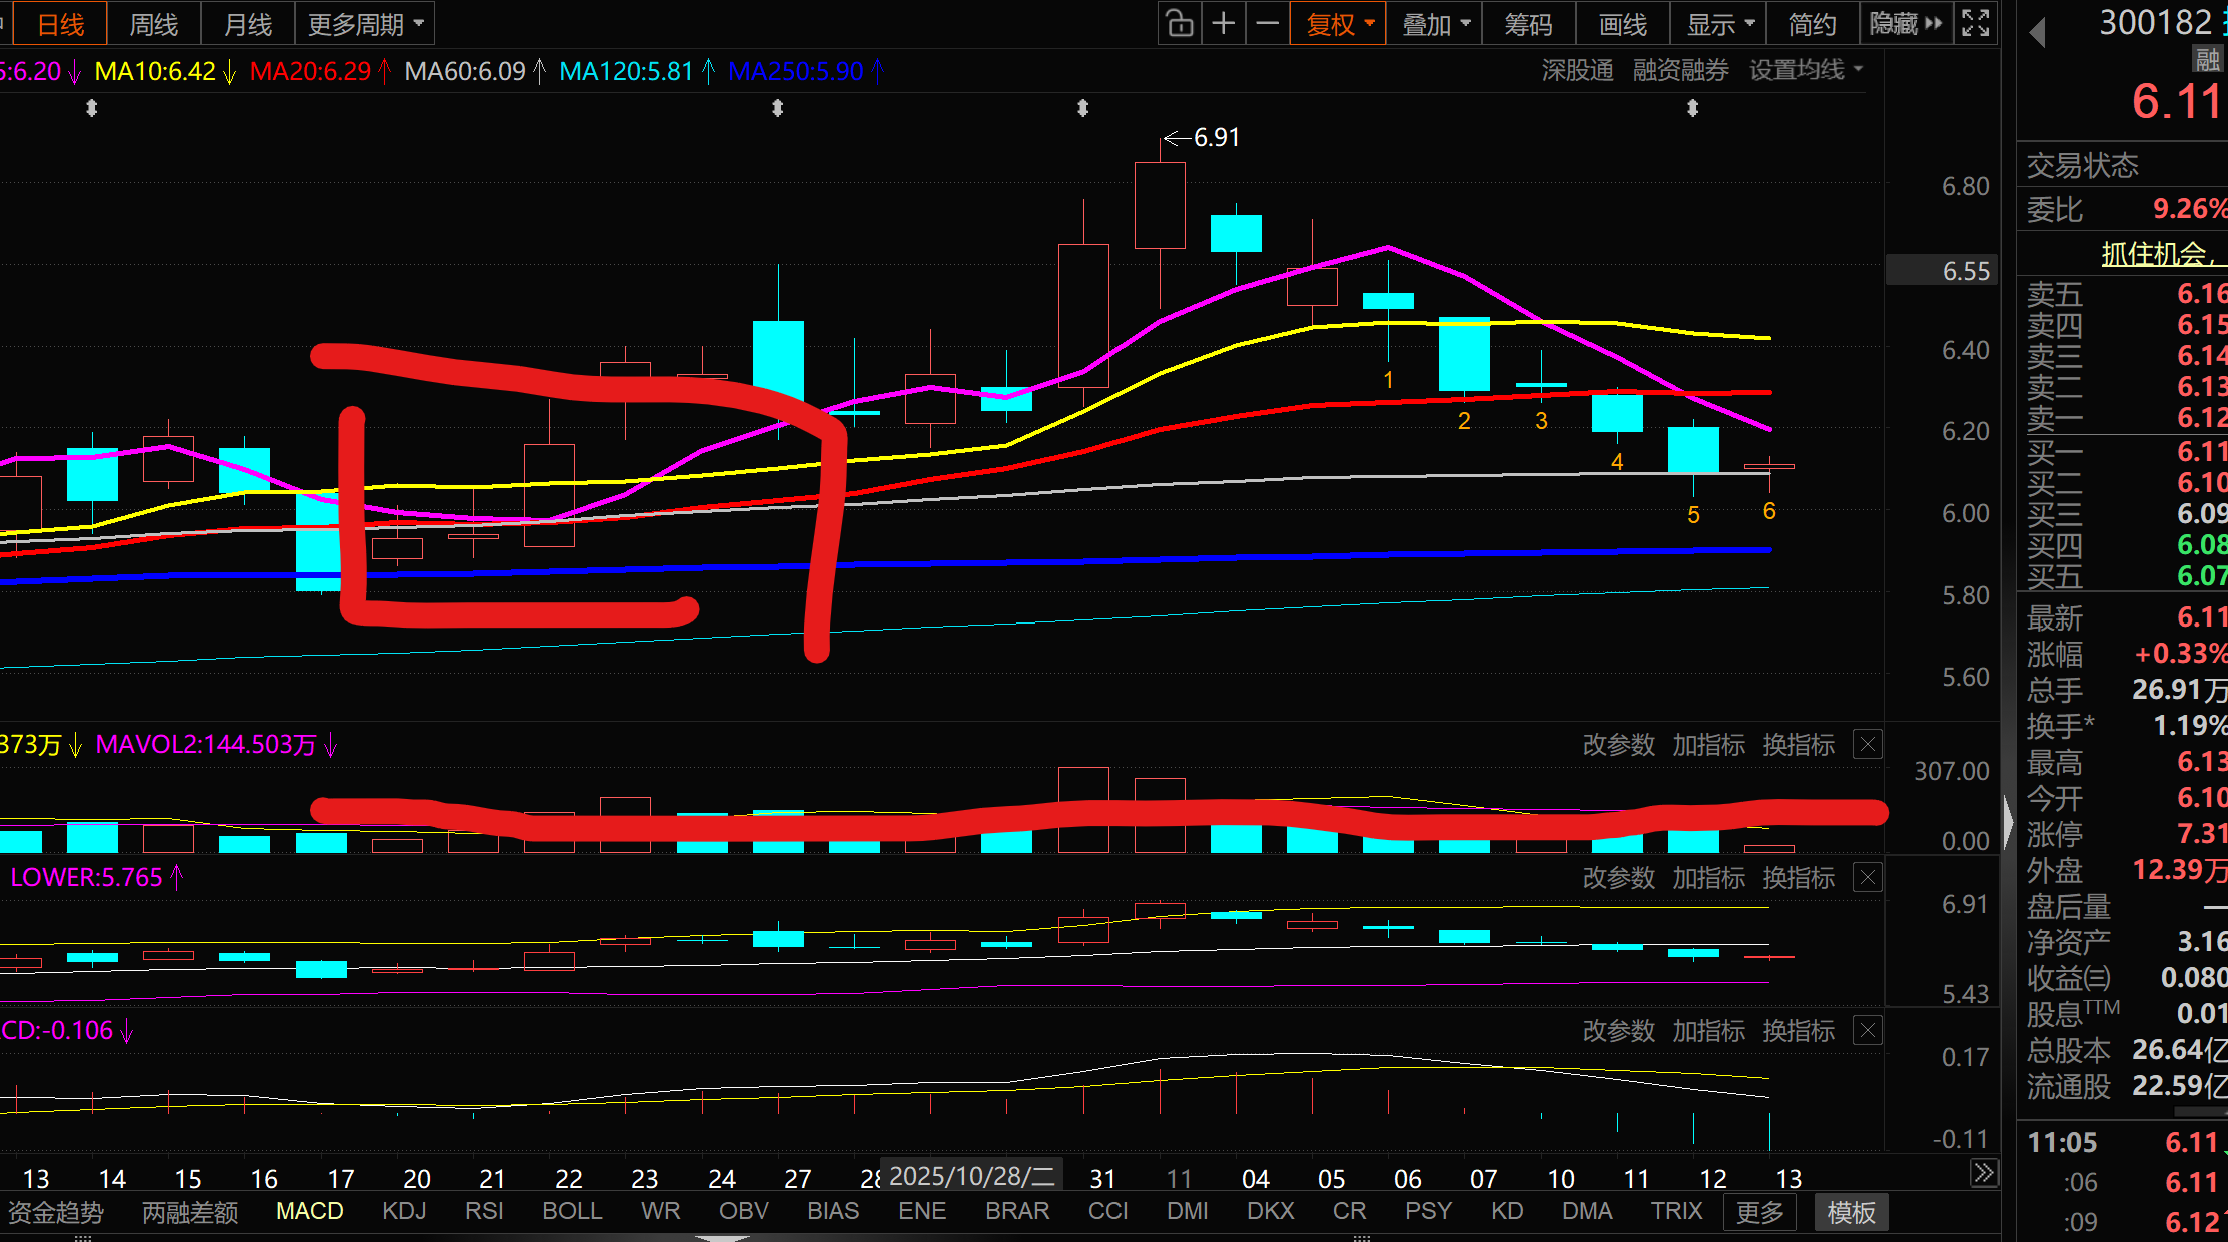2228x1242 pixels.
Task: Toggle the 筹码 chip distribution view
Action: (x=1528, y=24)
